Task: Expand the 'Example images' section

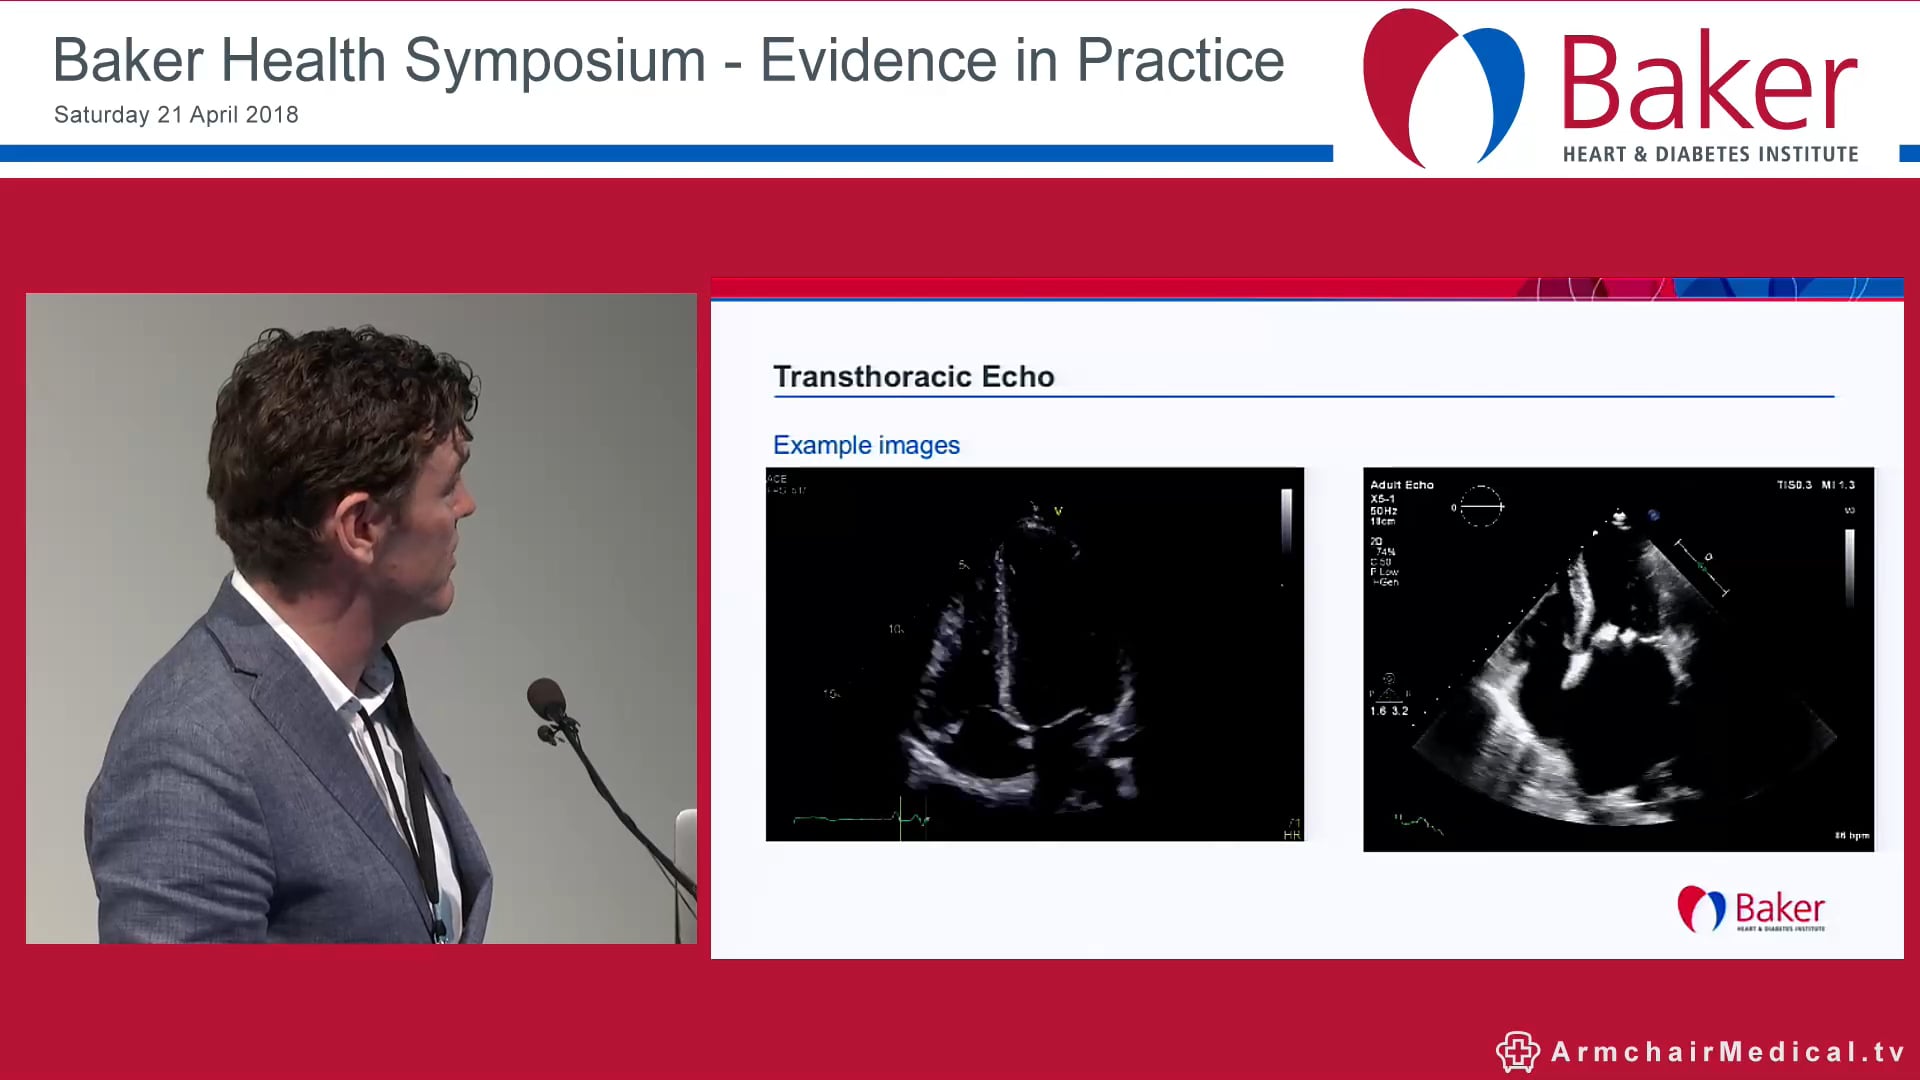Action: click(x=866, y=445)
